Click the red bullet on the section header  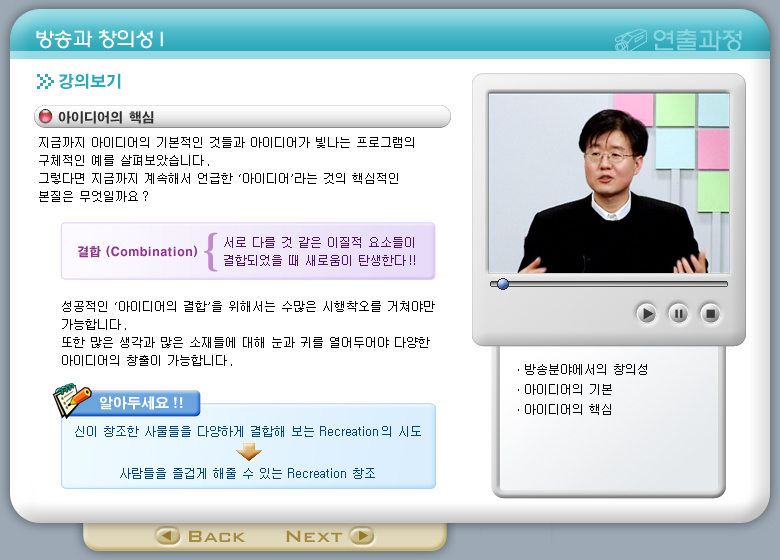(45, 117)
